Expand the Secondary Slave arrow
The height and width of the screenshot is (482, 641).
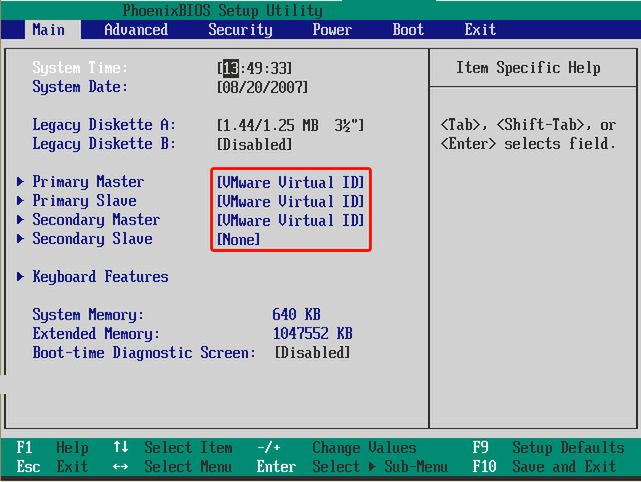tap(20, 239)
